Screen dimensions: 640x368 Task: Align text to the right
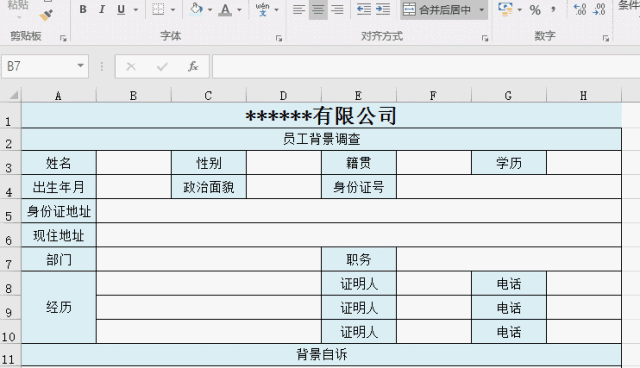point(337,9)
